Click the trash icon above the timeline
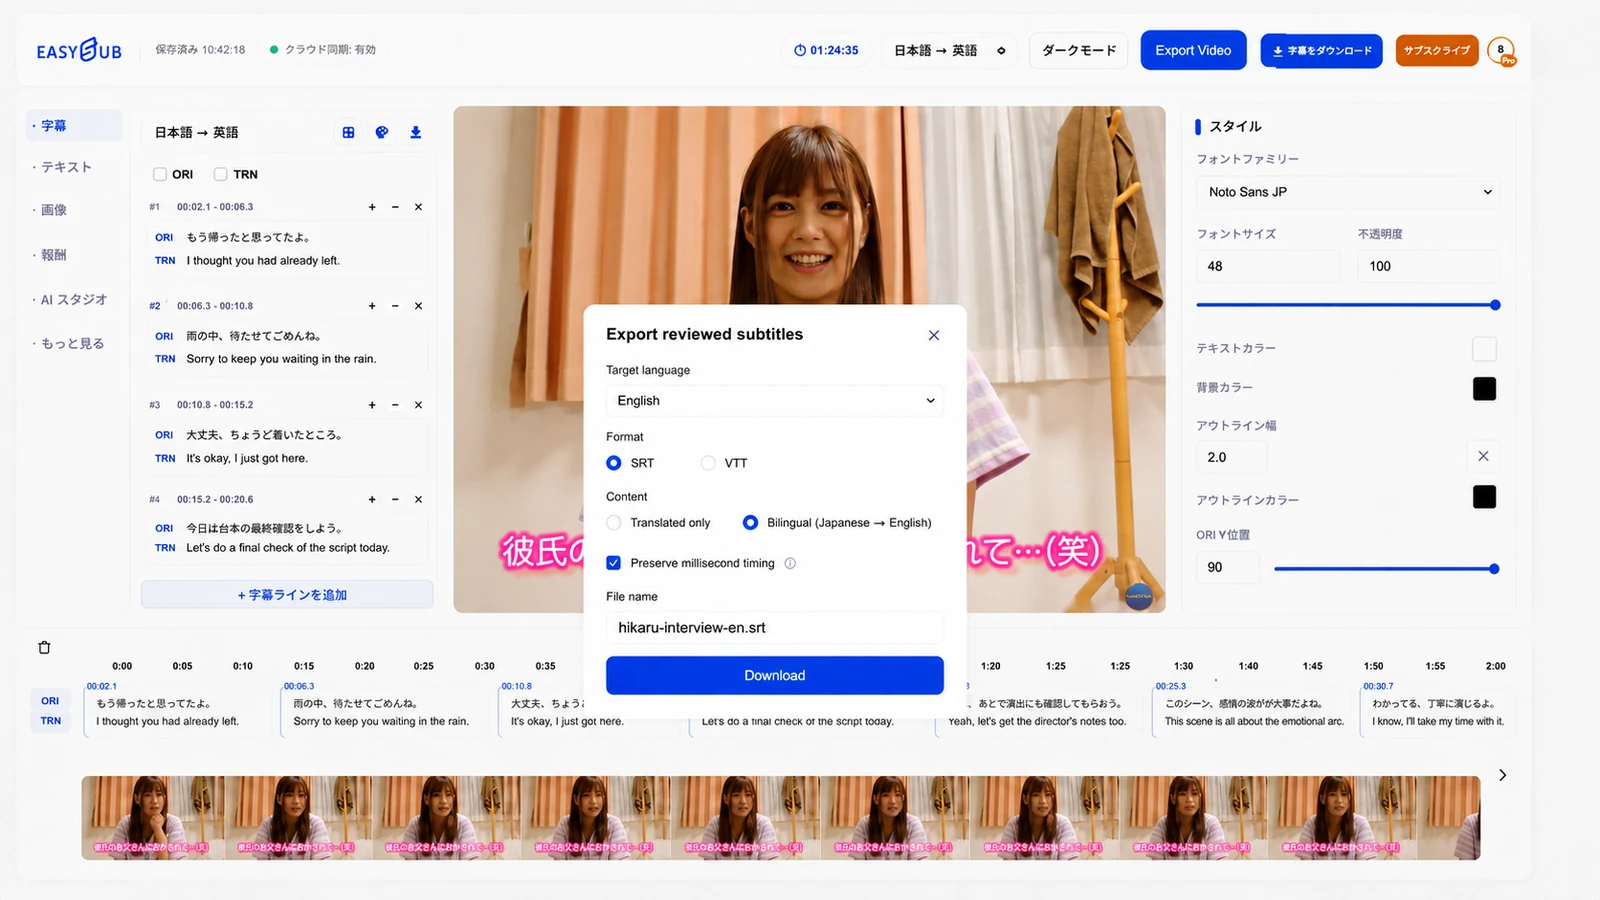Image resolution: width=1600 pixels, height=900 pixels. tap(44, 648)
